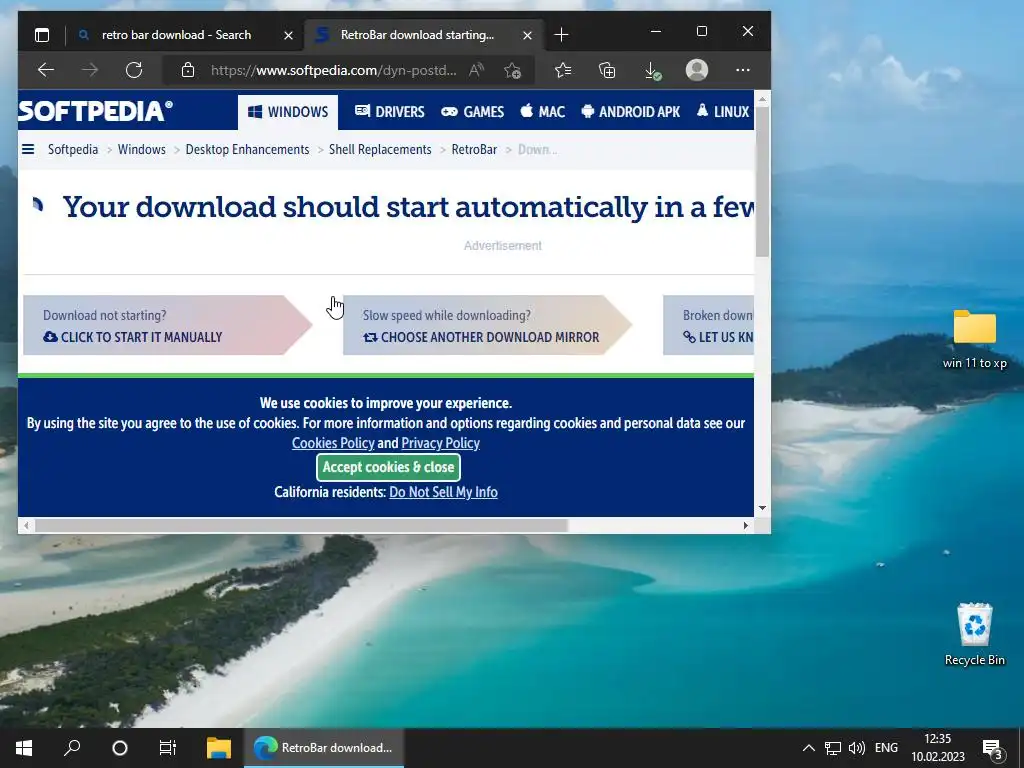Select the LINUX category tab
Screen dimensions: 1024x768
click(722, 112)
